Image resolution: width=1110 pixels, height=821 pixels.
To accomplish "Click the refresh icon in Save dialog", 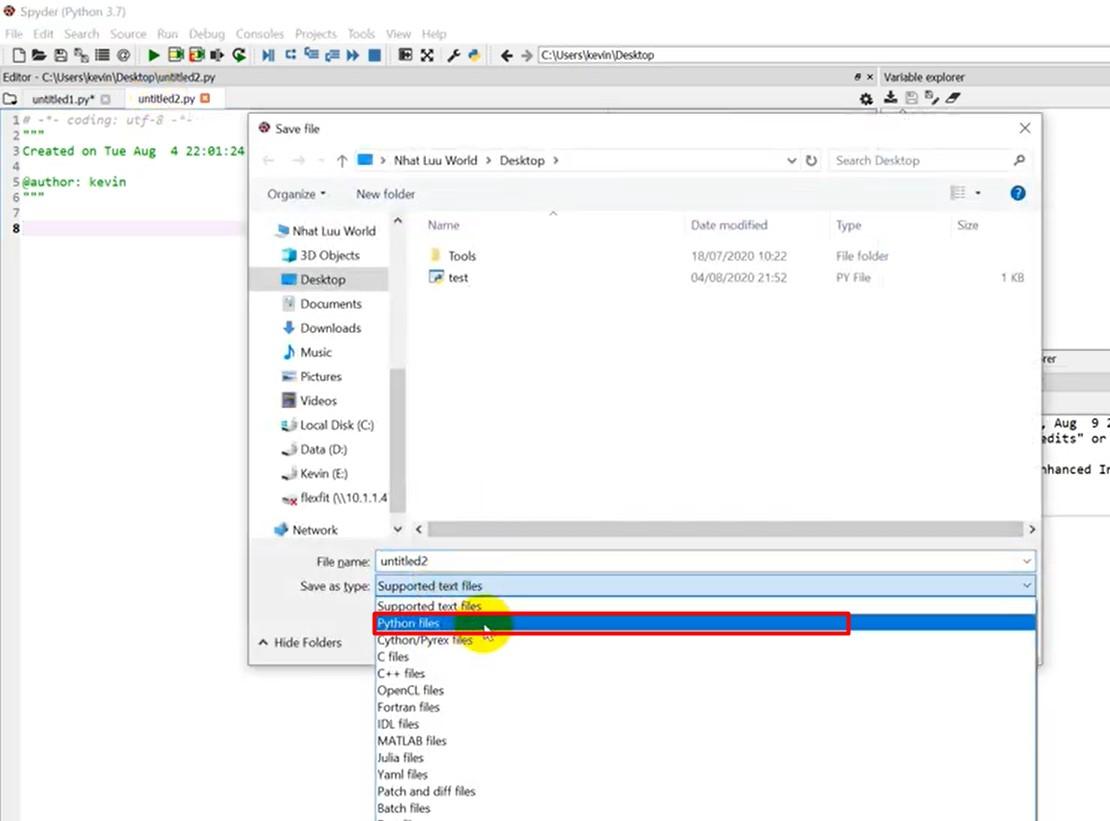I will 811,160.
